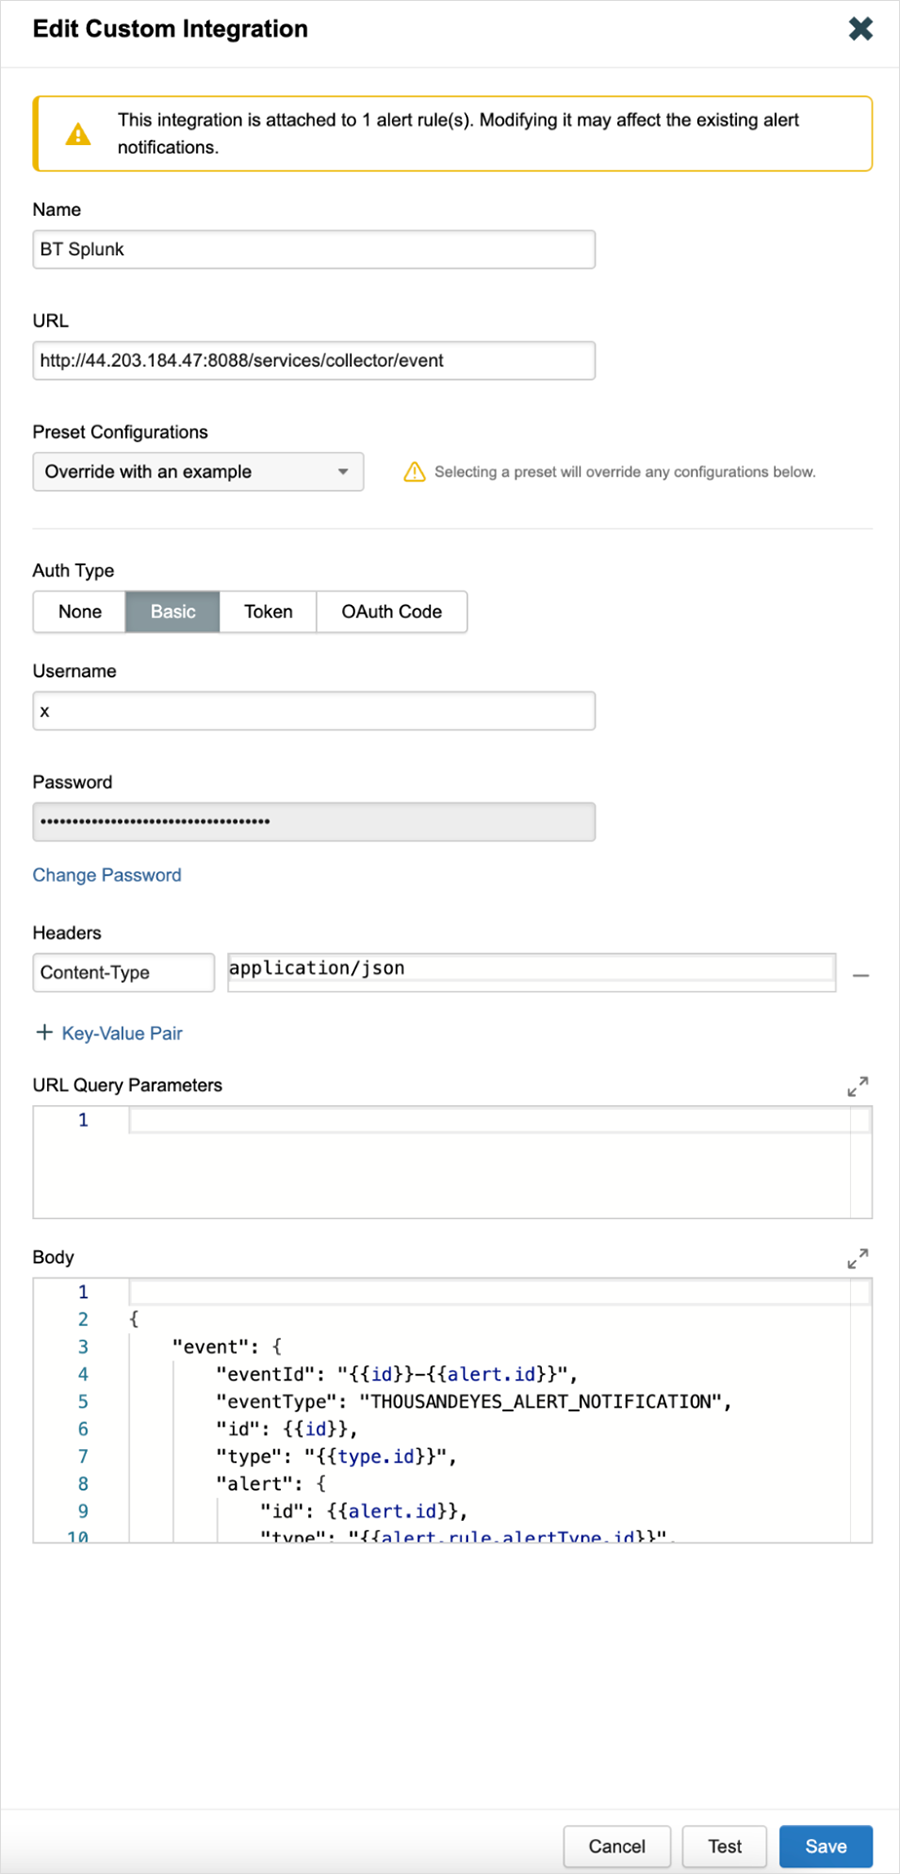Open the Preset Configurations dropdown
Screen dimensions: 900x1874
[x=198, y=472]
